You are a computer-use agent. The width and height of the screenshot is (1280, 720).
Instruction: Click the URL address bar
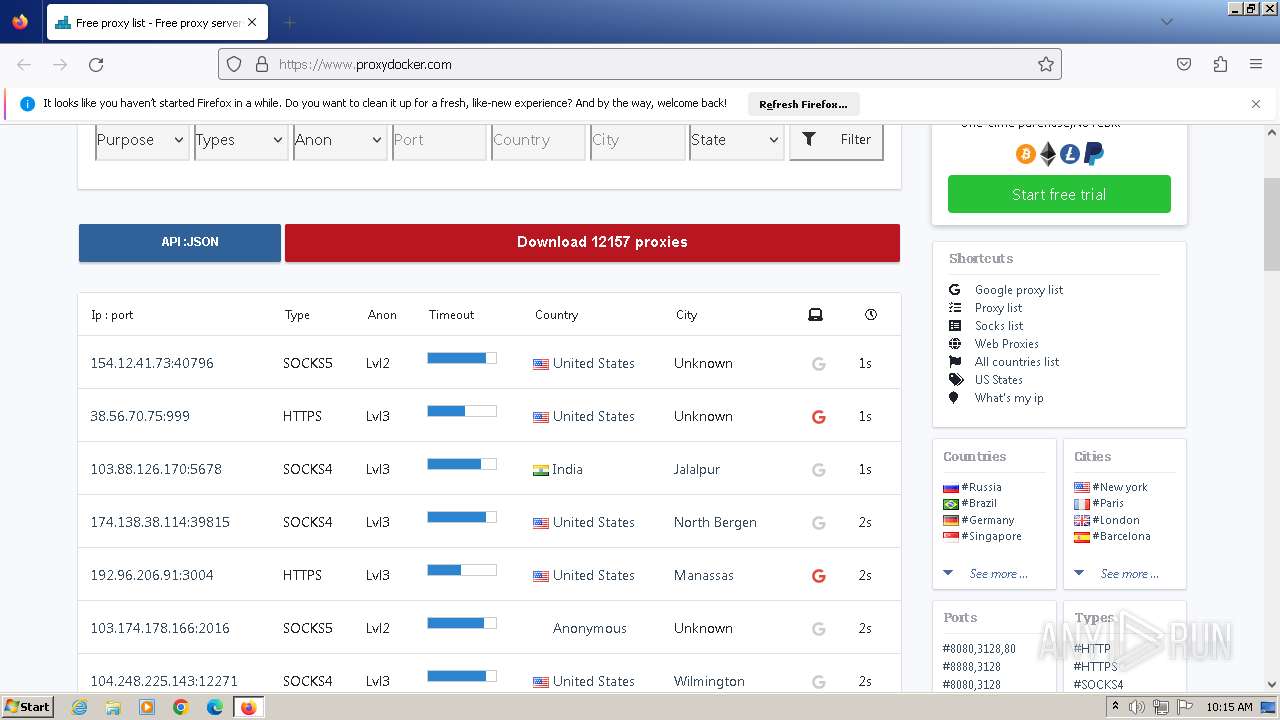pyautogui.click(x=640, y=64)
